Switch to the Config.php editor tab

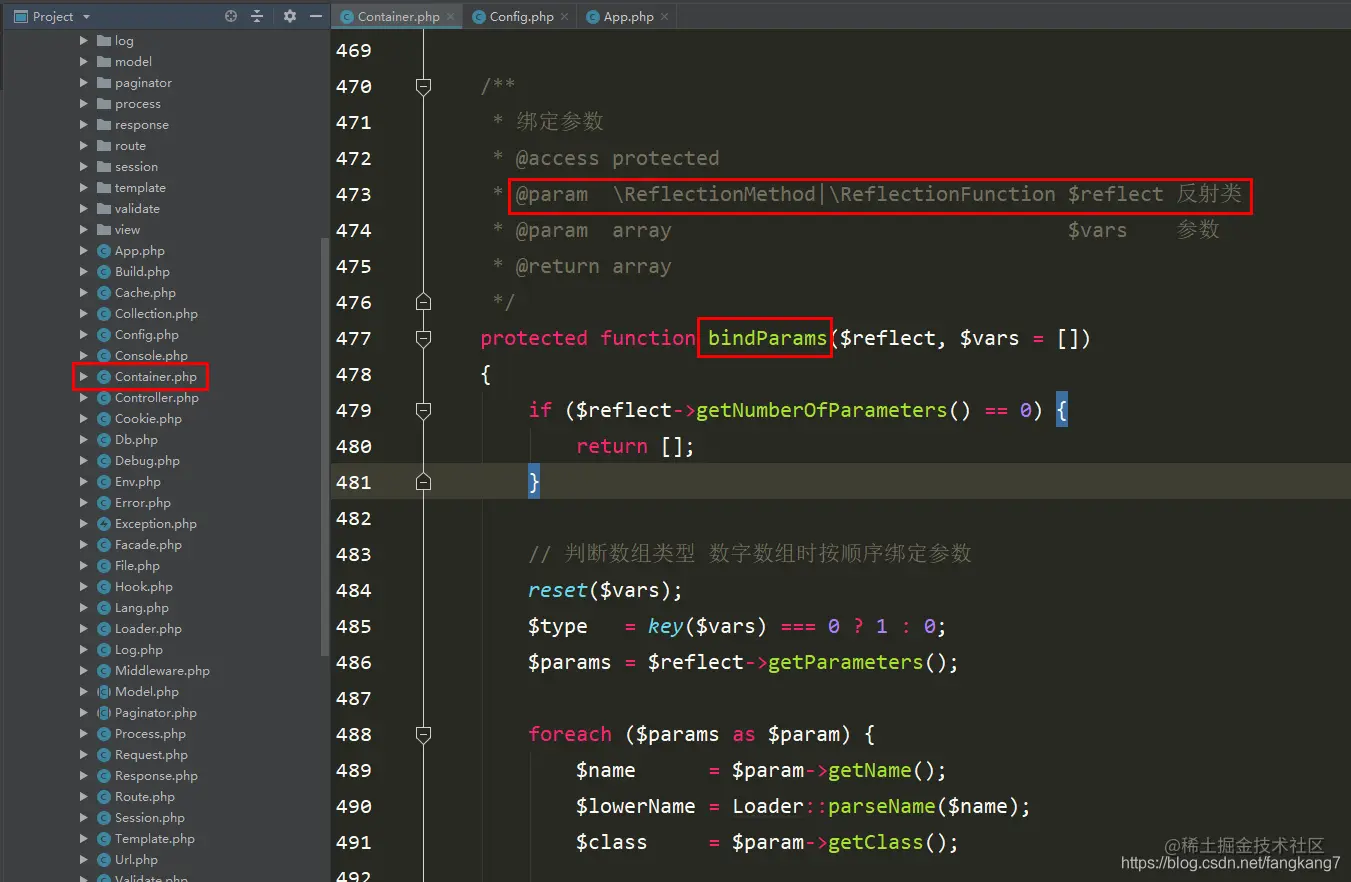click(x=520, y=17)
